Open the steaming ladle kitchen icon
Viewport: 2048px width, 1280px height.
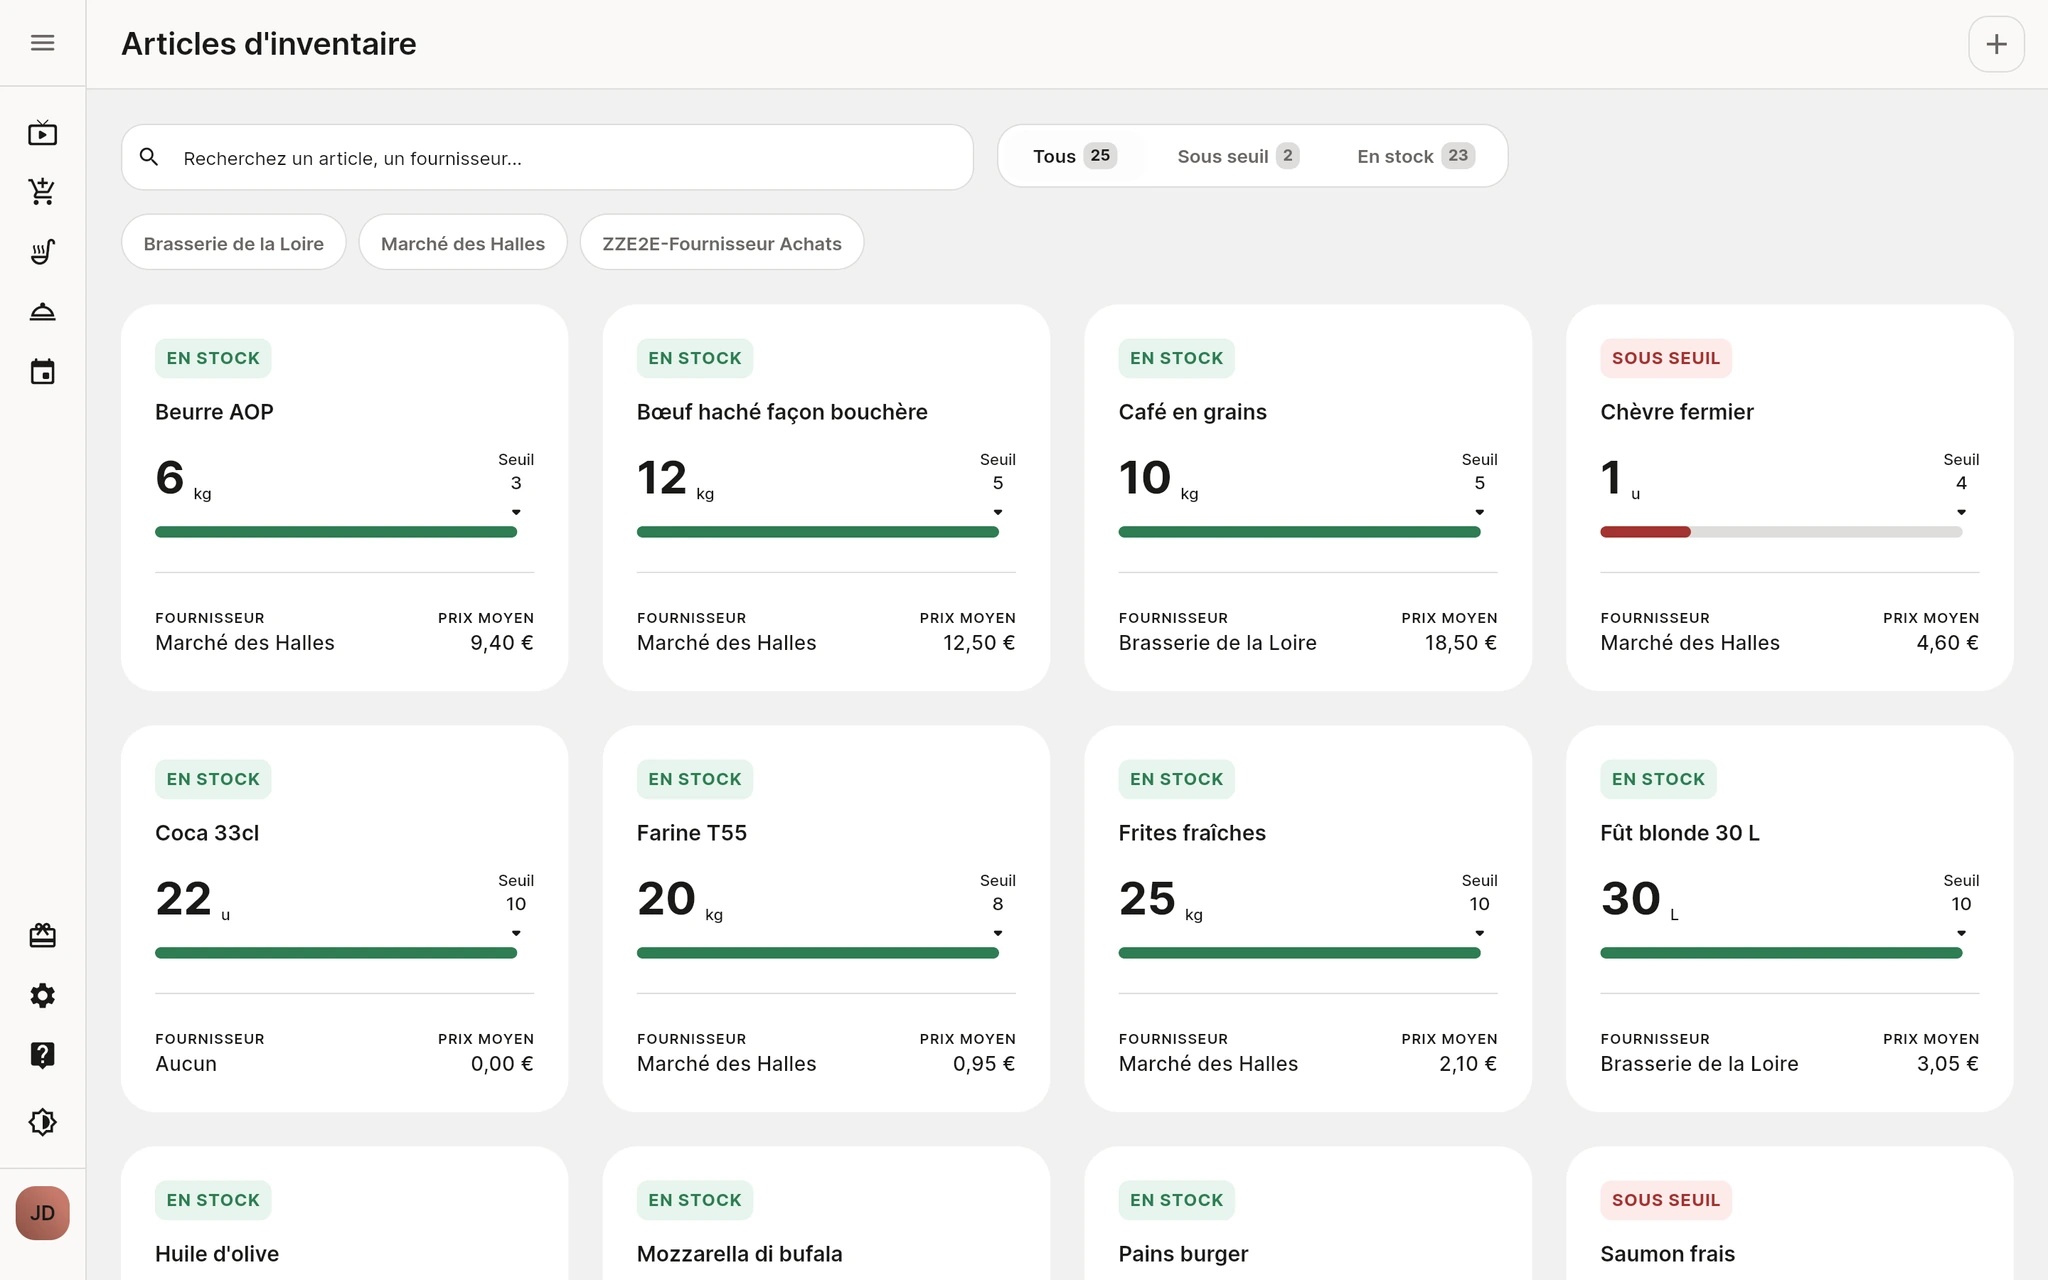coord(42,252)
